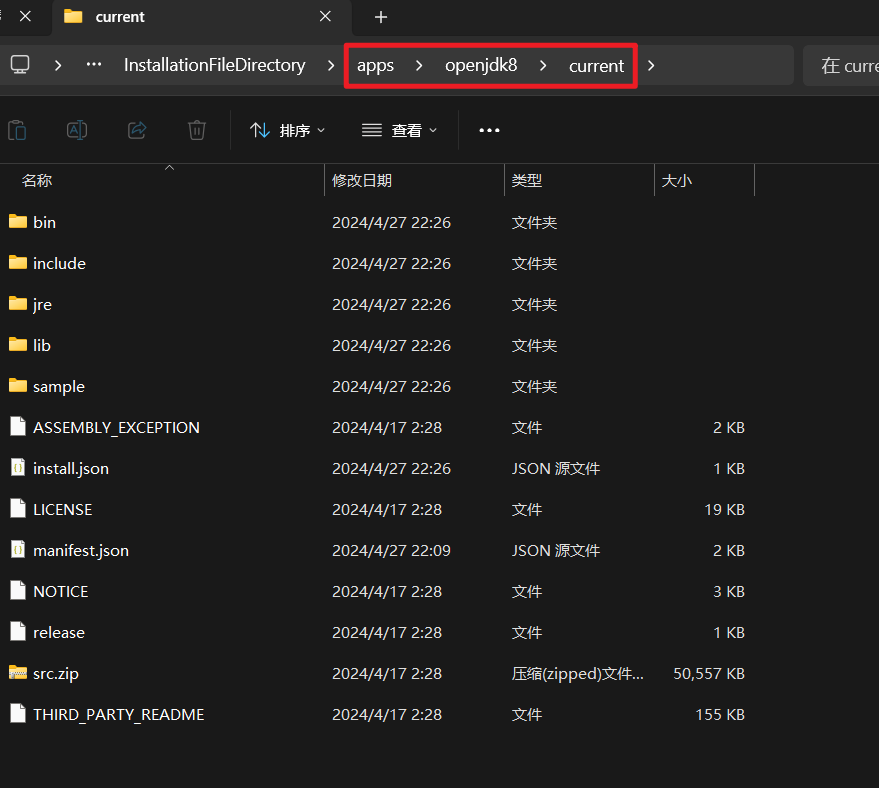The height and width of the screenshot is (788, 879).
Task: Click the '3 KB' size of NOTICE
Action: tap(729, 591)
